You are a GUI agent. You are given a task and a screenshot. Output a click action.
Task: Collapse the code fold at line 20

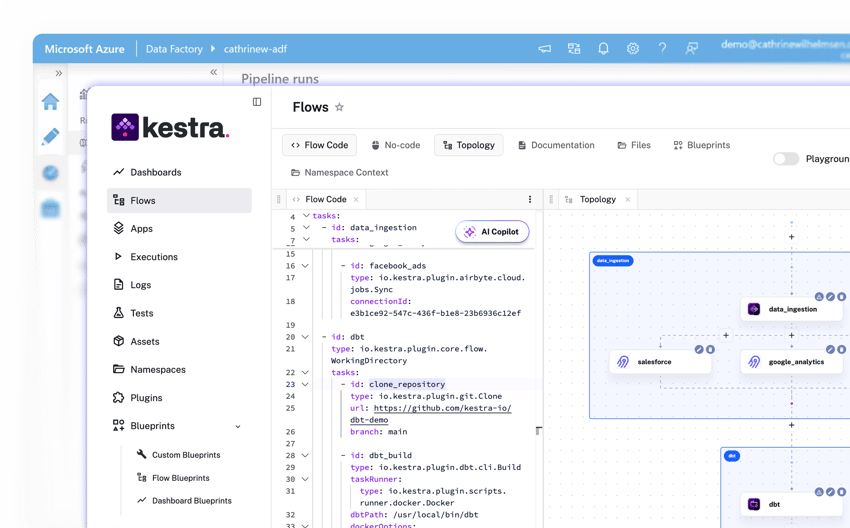pos(306,337)
